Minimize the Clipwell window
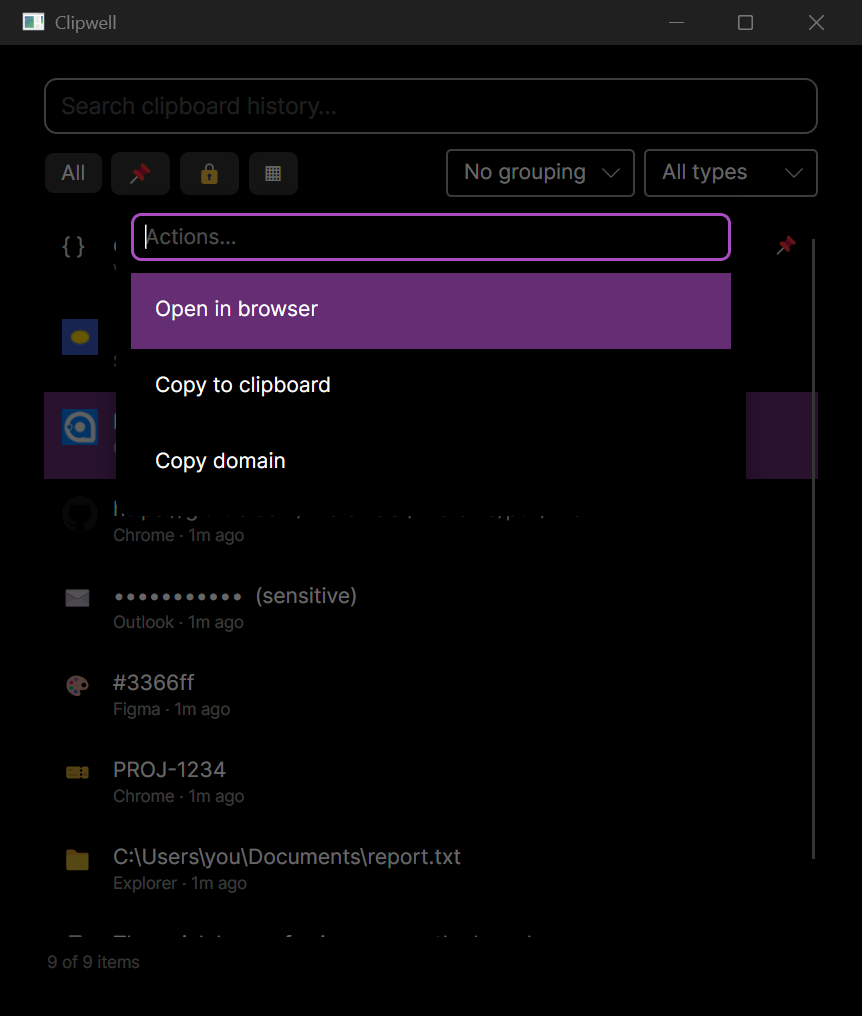 point(676,23)
